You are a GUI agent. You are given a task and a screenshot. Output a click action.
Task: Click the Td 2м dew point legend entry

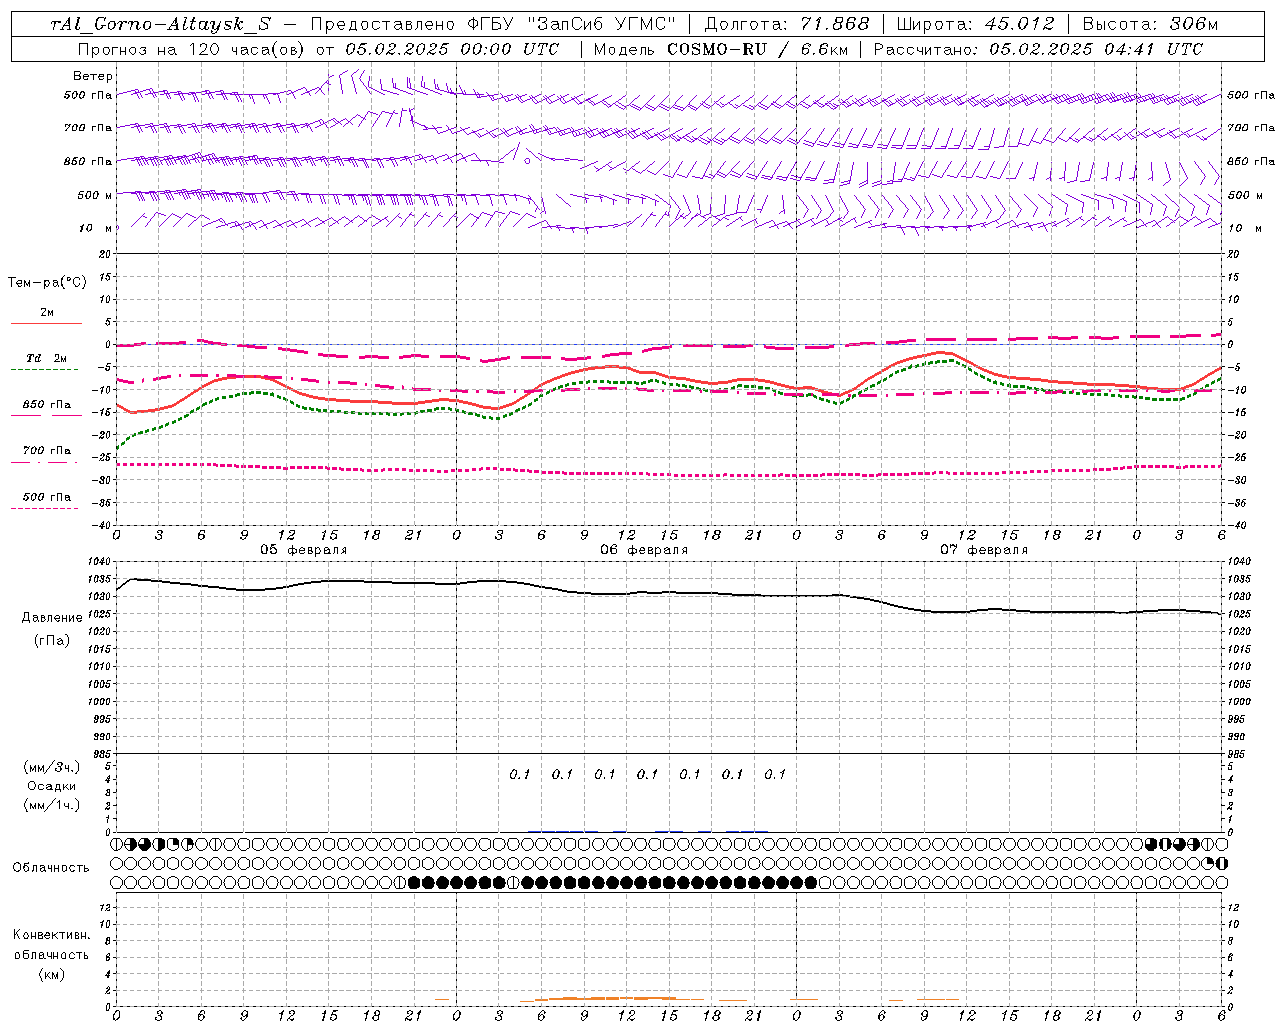pyautogui.click(x=47, y=358)
